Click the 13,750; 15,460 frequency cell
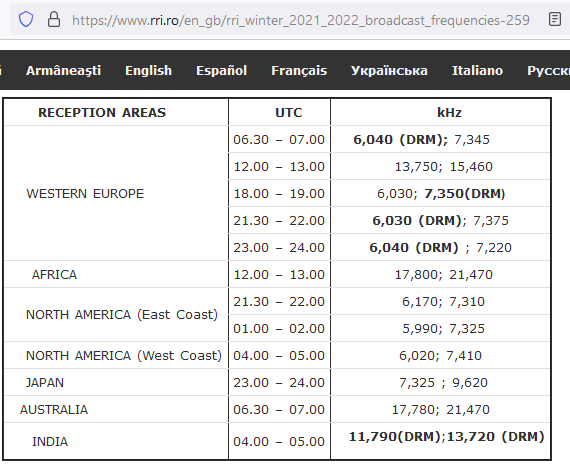This screenshot has height=465, width=570. (440, 167)
